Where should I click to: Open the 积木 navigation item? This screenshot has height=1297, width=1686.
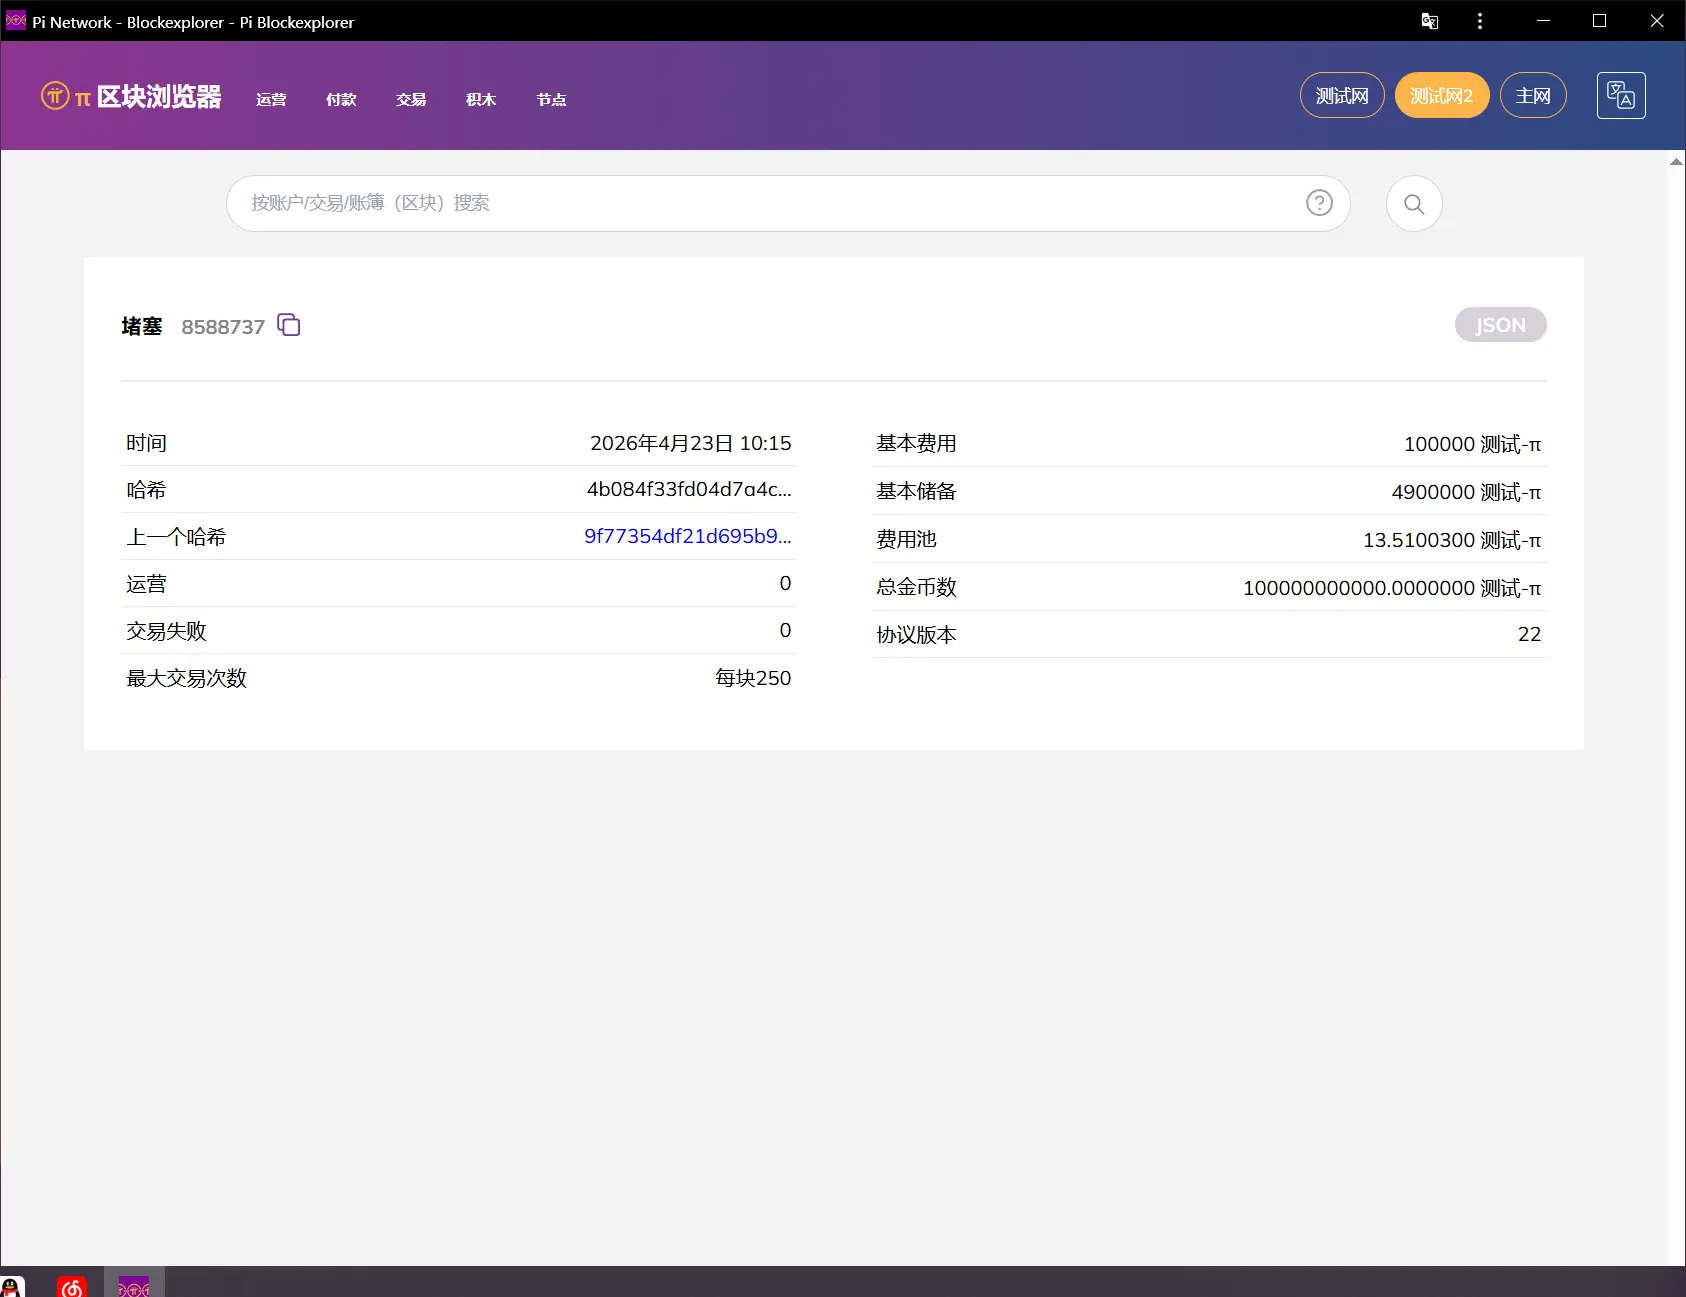(x=481, y=99)
